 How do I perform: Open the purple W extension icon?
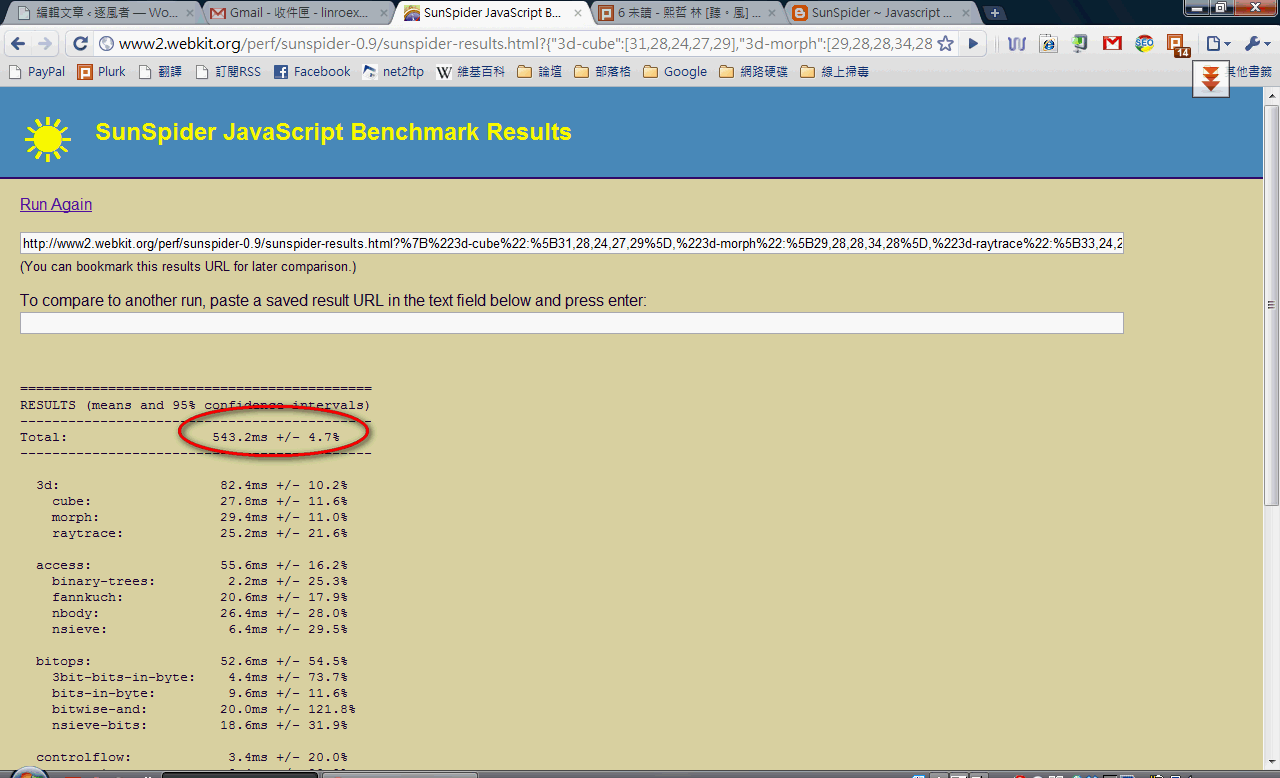click(1017, 44)
